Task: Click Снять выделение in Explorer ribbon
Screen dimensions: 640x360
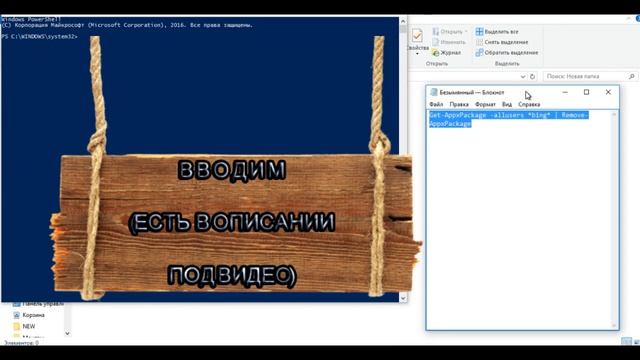Action: 502,42
